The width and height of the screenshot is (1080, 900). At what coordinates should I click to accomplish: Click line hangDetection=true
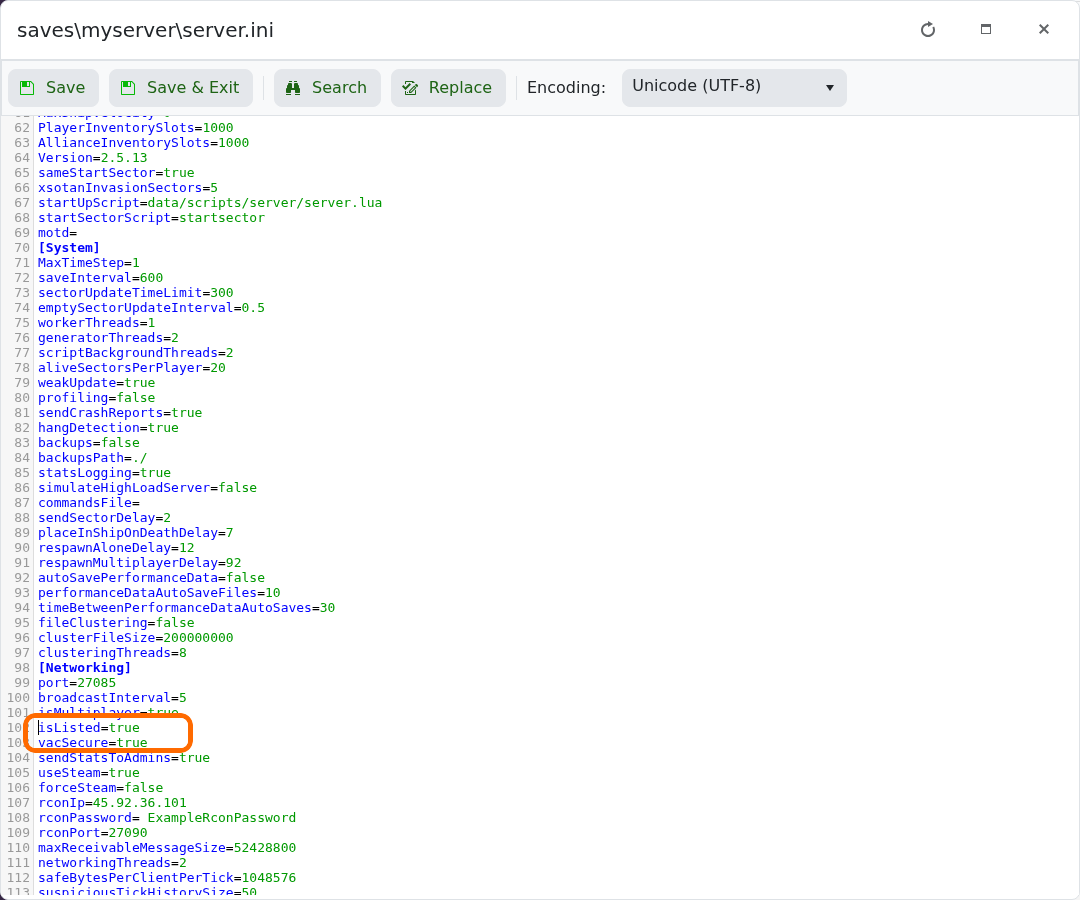pos(108,428)
